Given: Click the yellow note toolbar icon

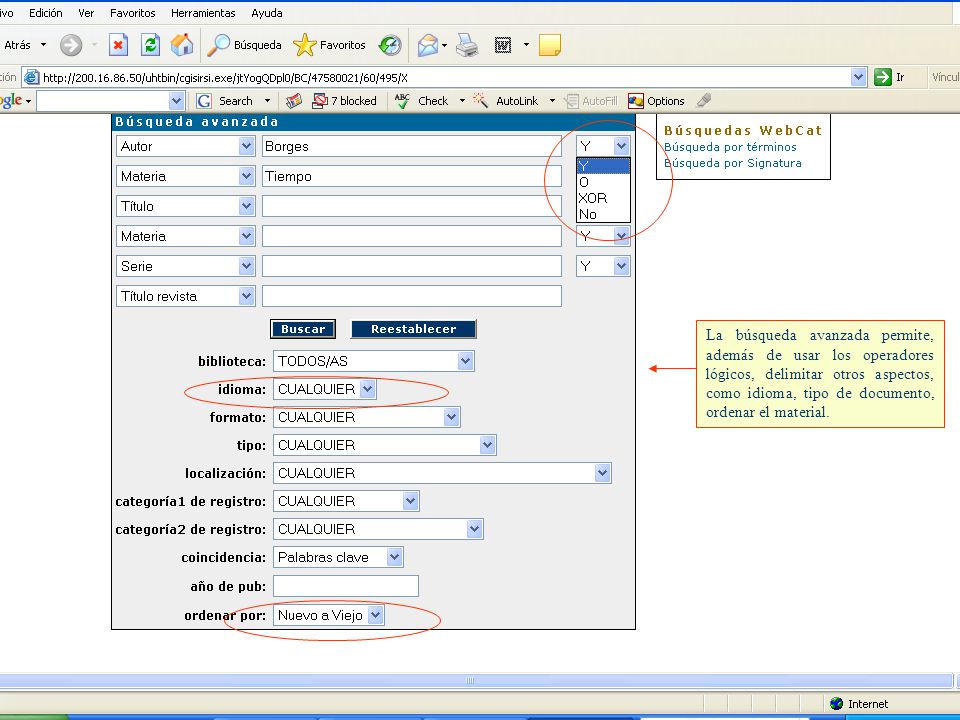Looking at the screenshot, I should click(549, 45).
